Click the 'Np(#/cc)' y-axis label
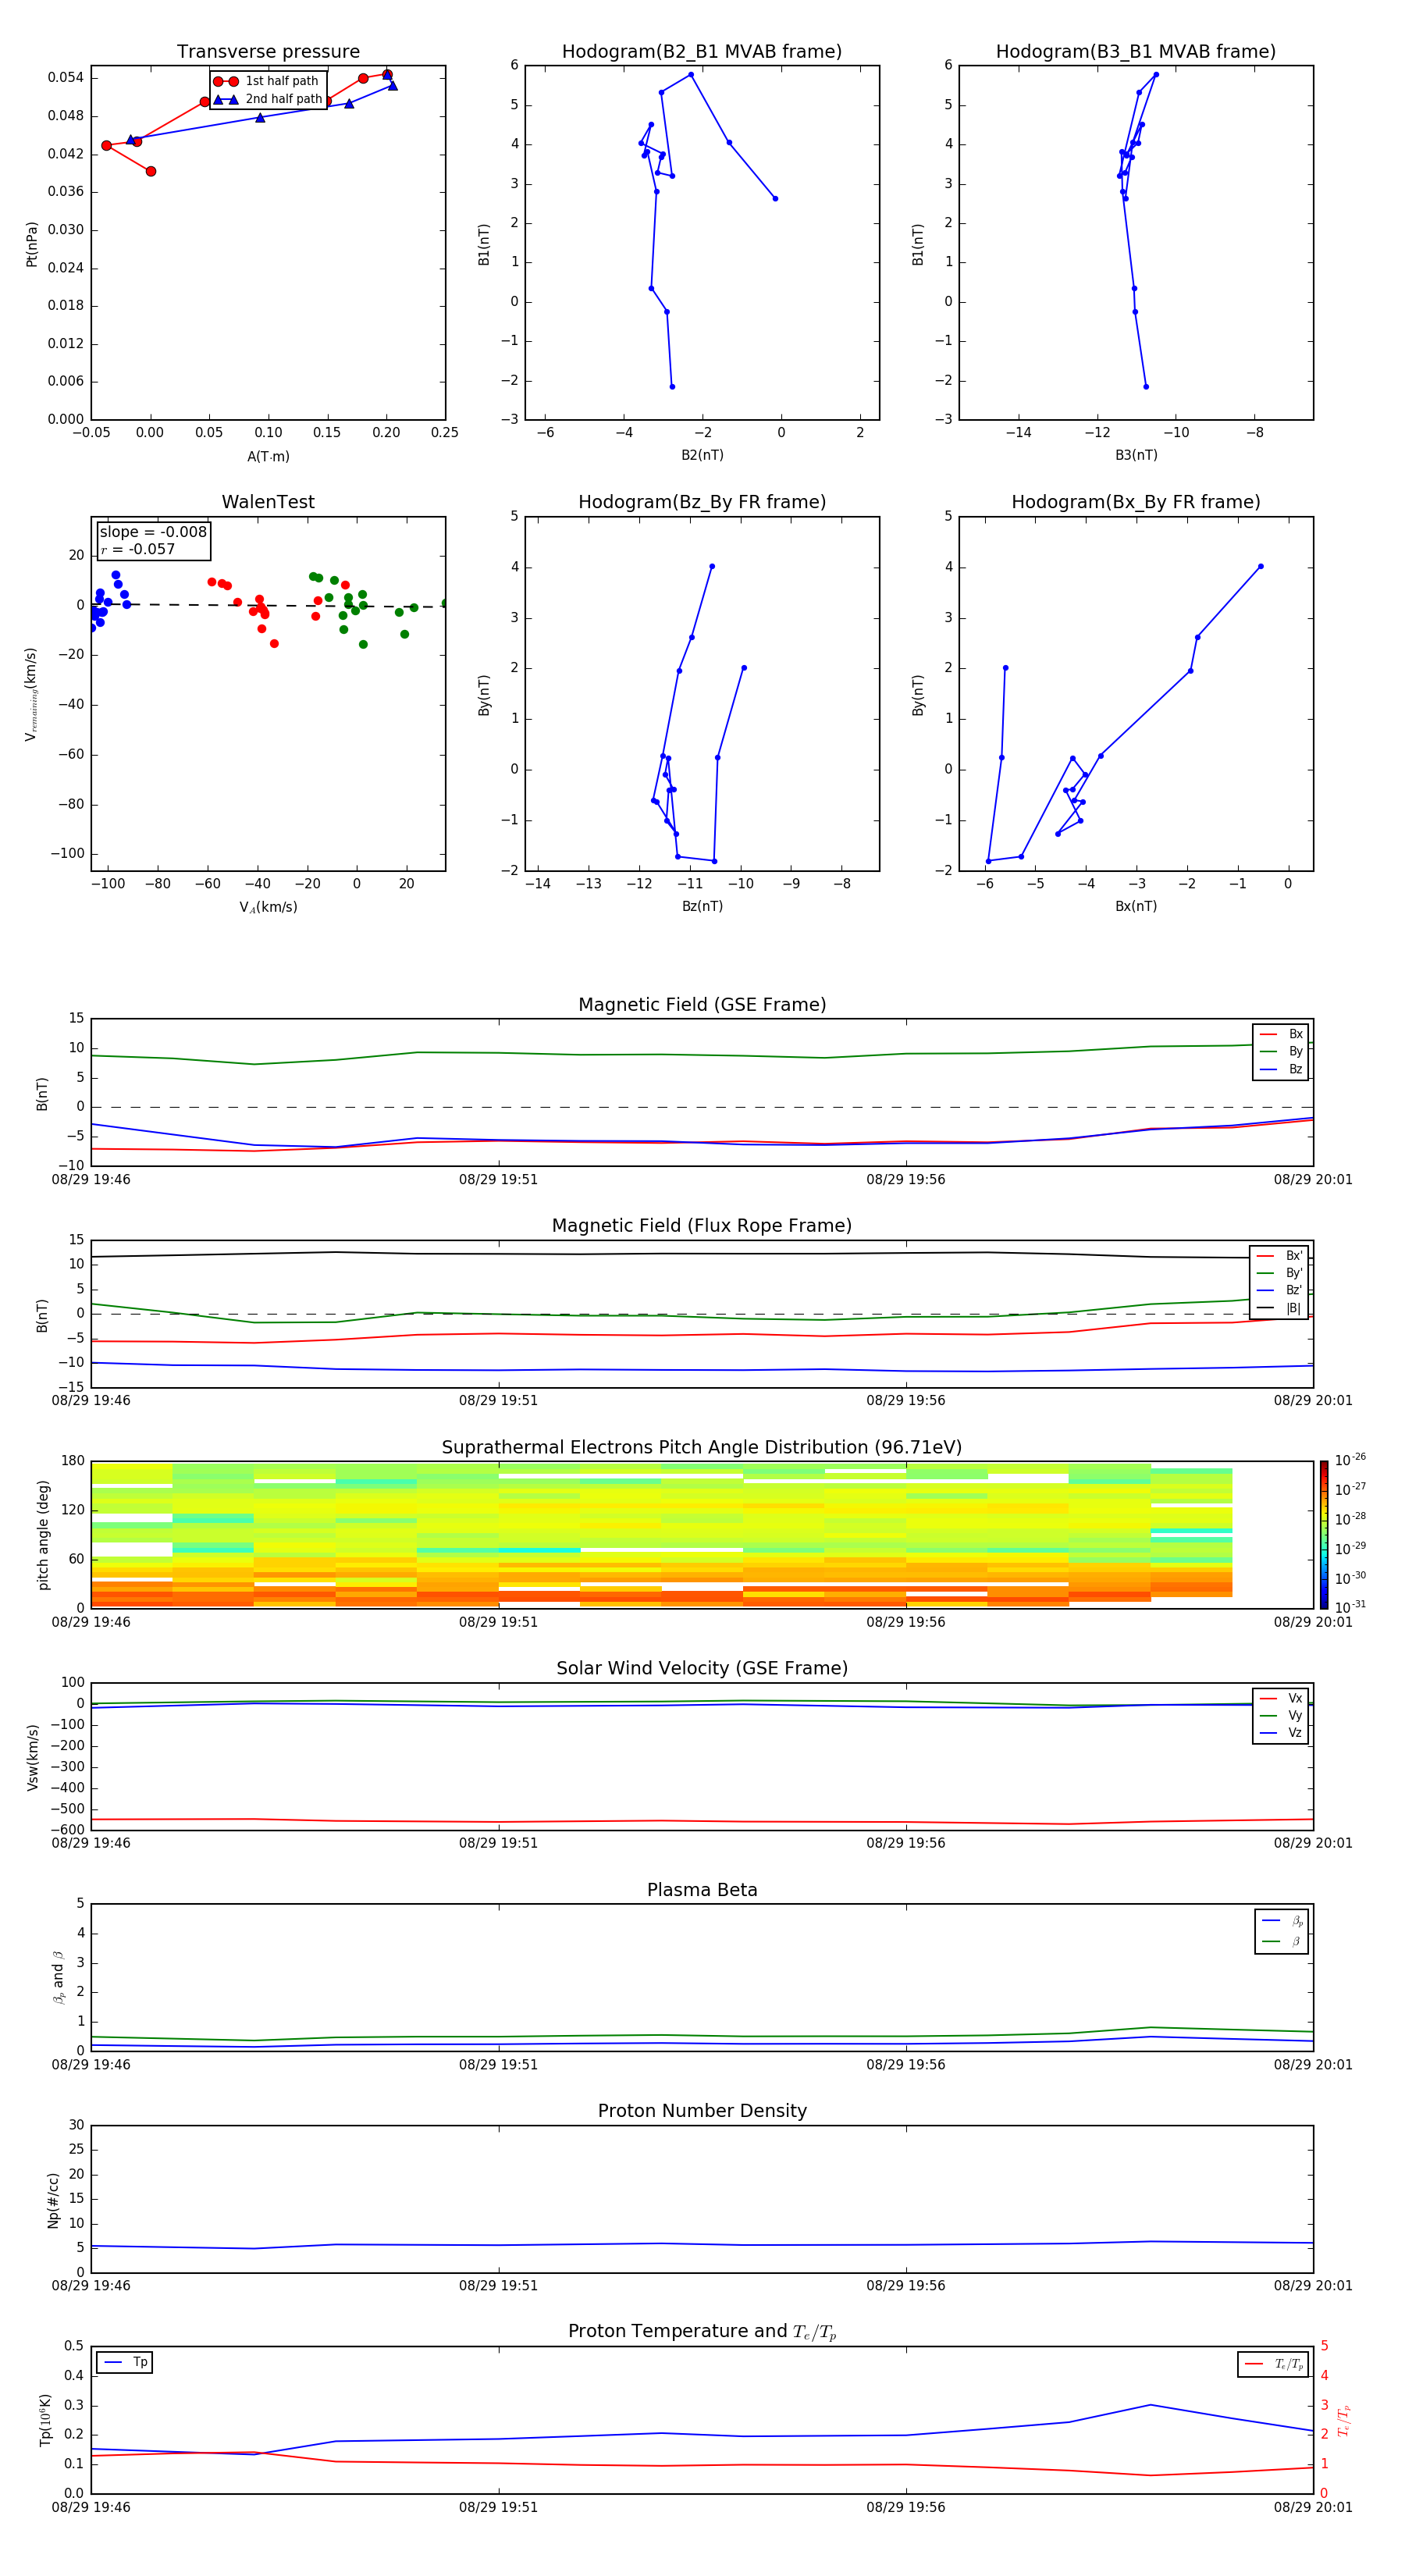 click(53, 2200)
